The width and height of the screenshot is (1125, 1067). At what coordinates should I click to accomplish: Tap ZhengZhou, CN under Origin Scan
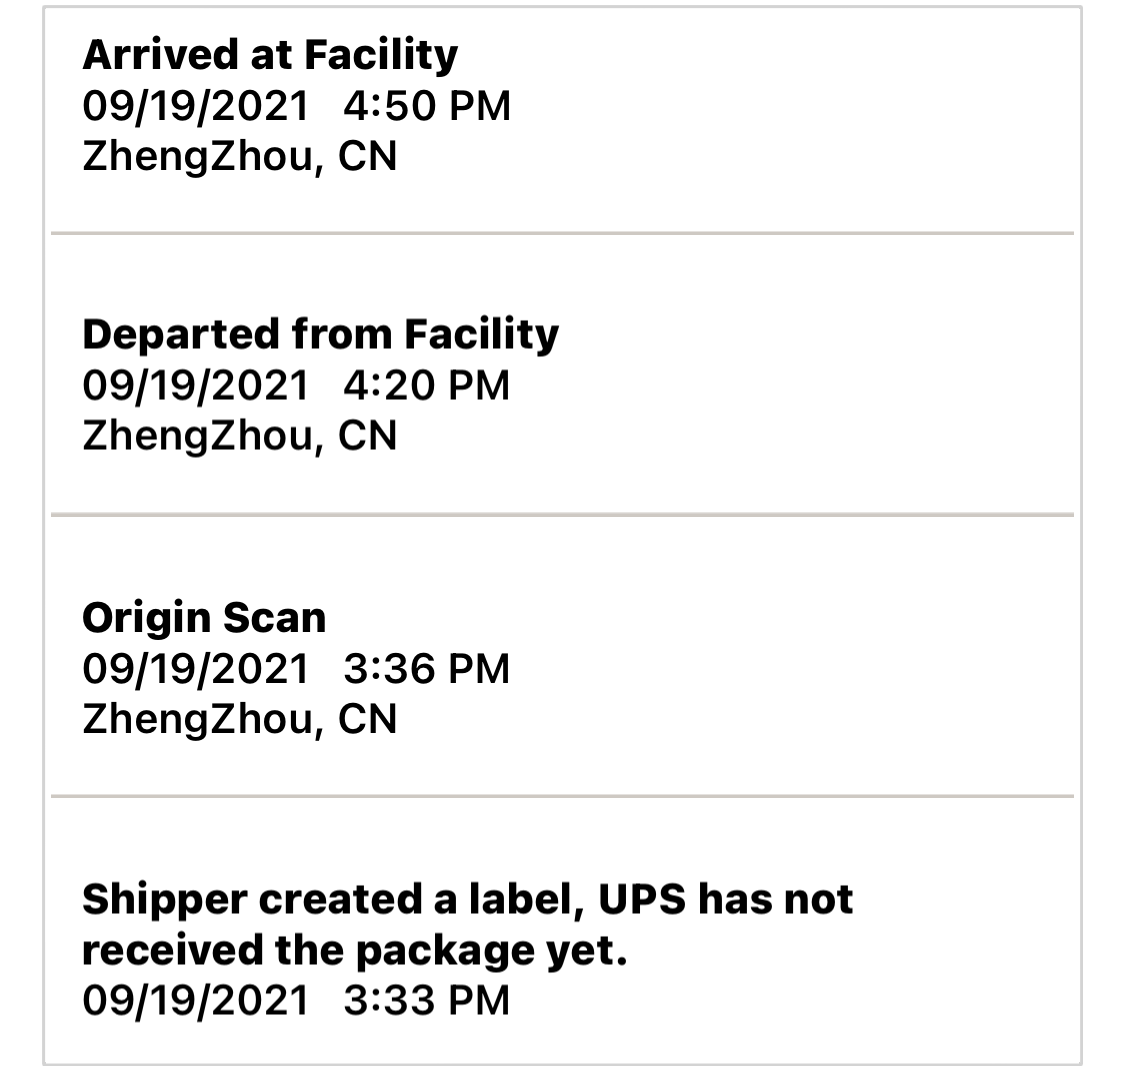pos(240,719)
